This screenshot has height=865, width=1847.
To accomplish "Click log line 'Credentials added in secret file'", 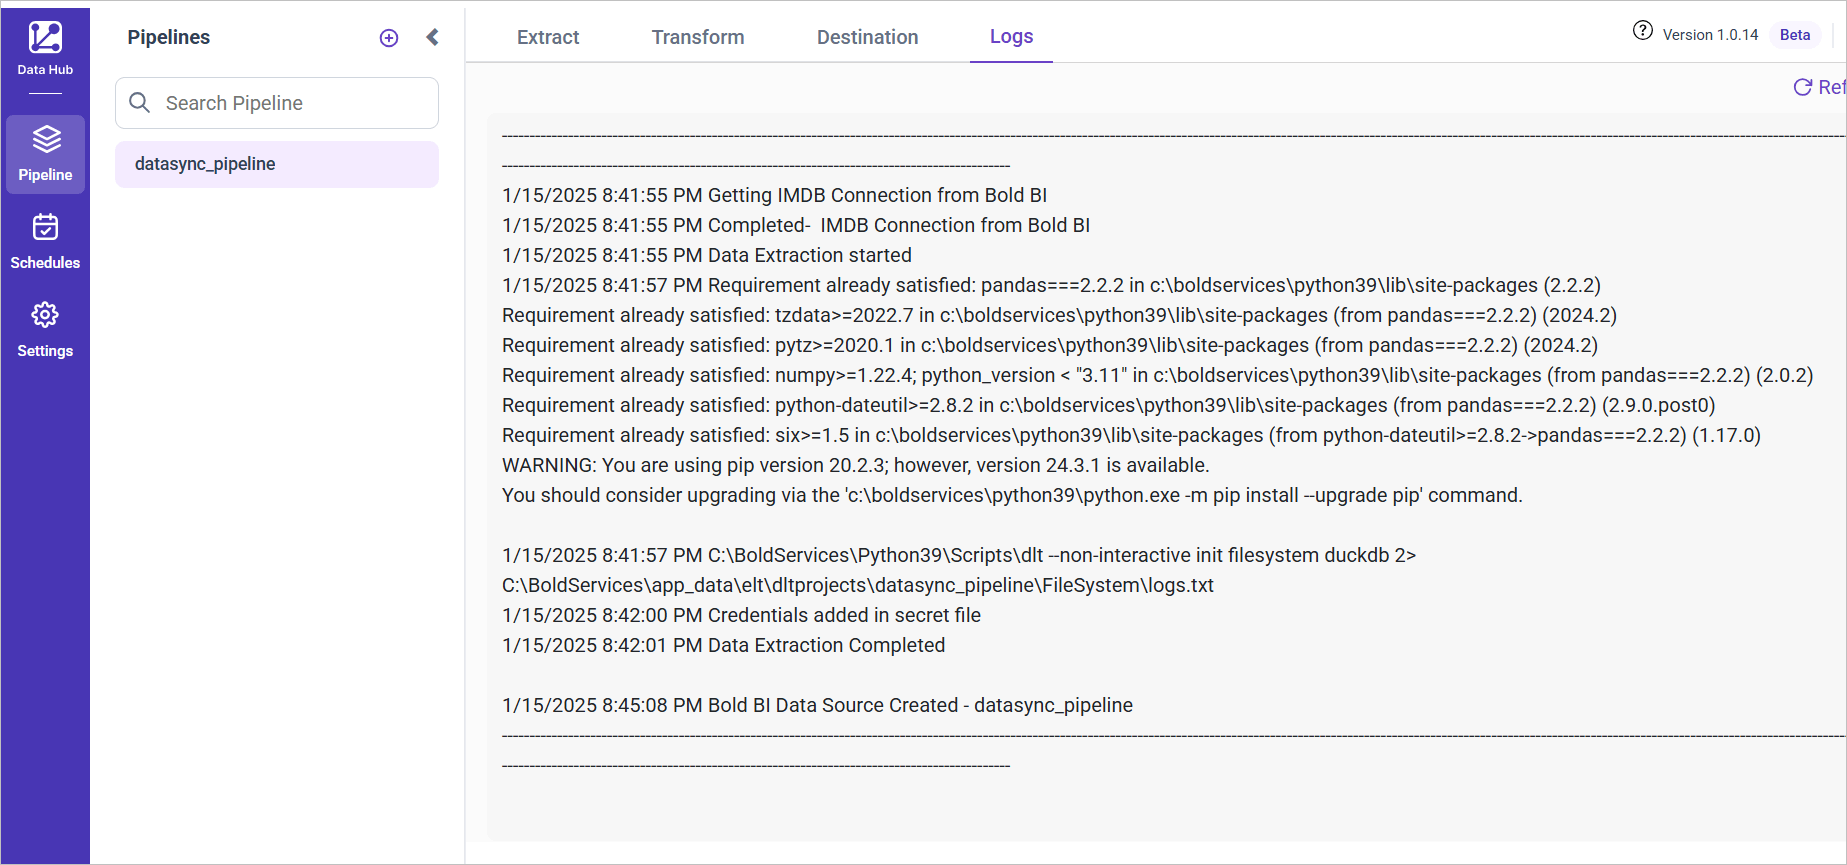I will [741, 615].
